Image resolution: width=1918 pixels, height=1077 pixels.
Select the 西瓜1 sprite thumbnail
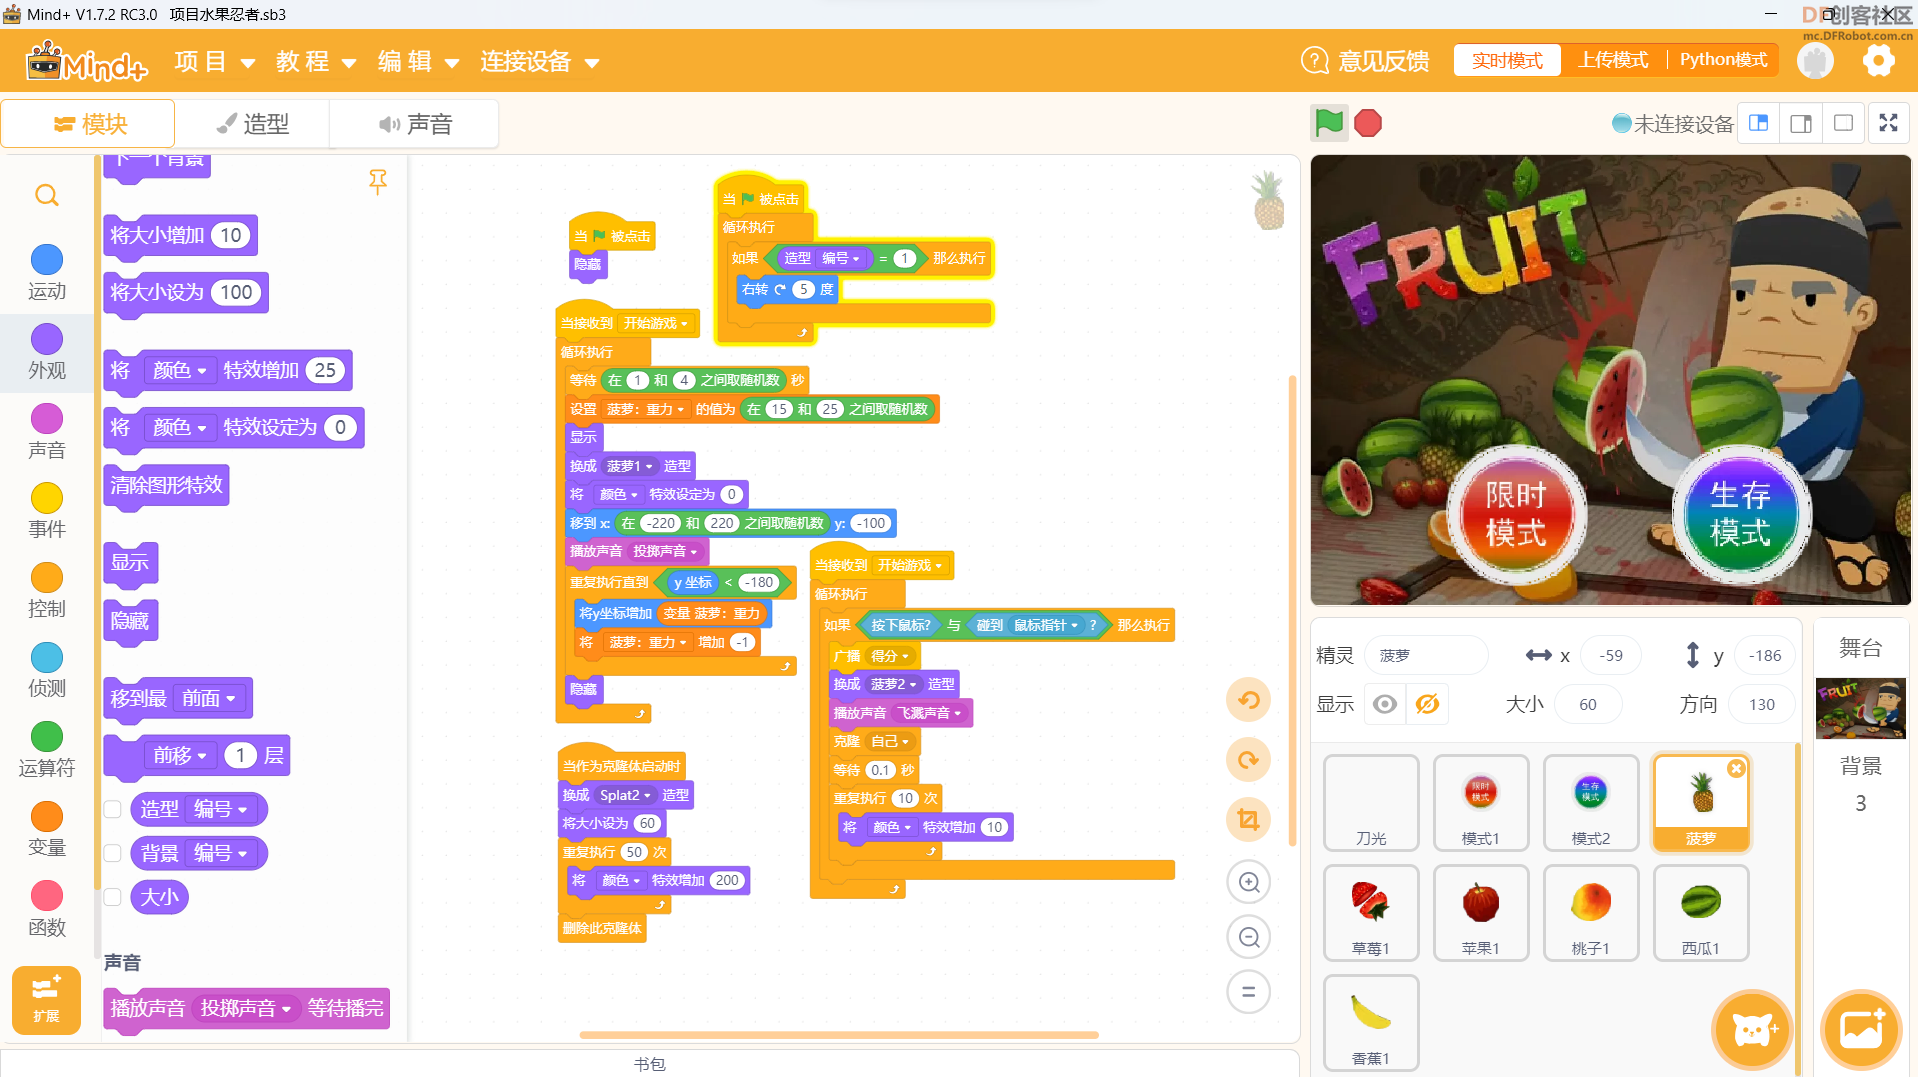(1700, 913)
